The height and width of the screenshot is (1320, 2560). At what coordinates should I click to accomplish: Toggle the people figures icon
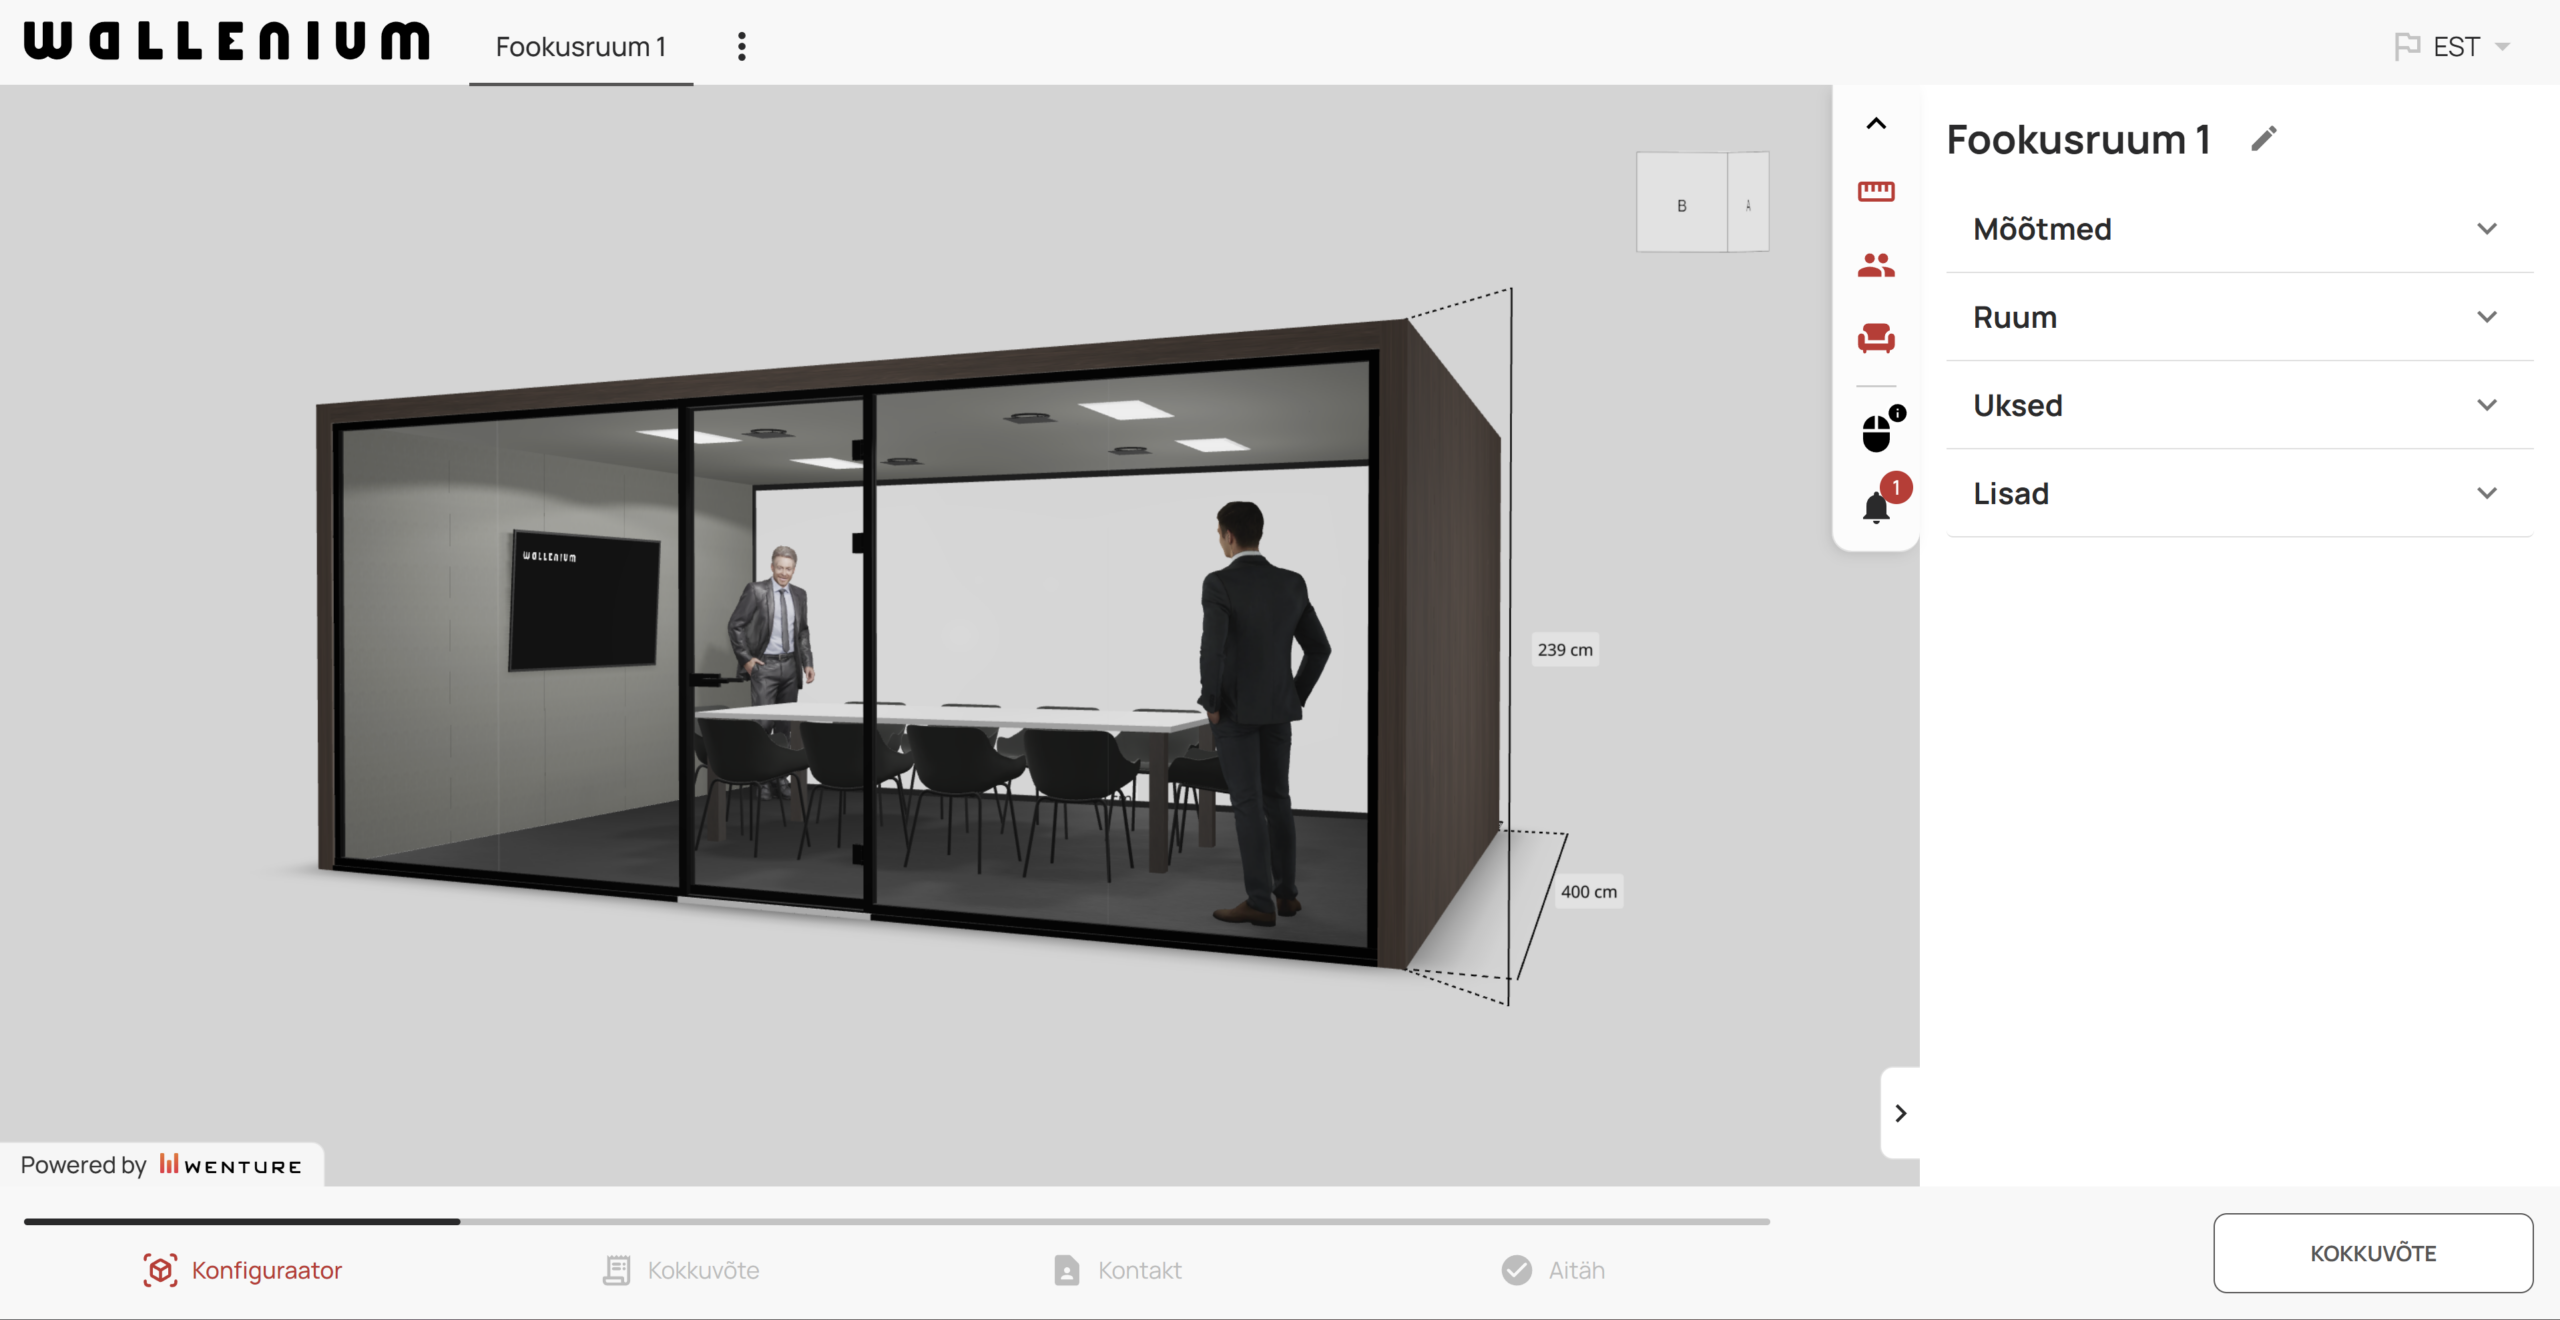click(1876, 265)
